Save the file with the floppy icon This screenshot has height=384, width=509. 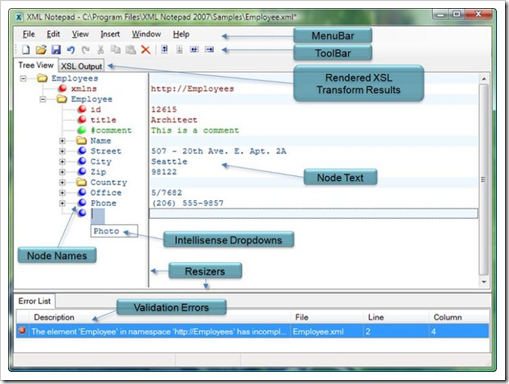coord(56,50)
